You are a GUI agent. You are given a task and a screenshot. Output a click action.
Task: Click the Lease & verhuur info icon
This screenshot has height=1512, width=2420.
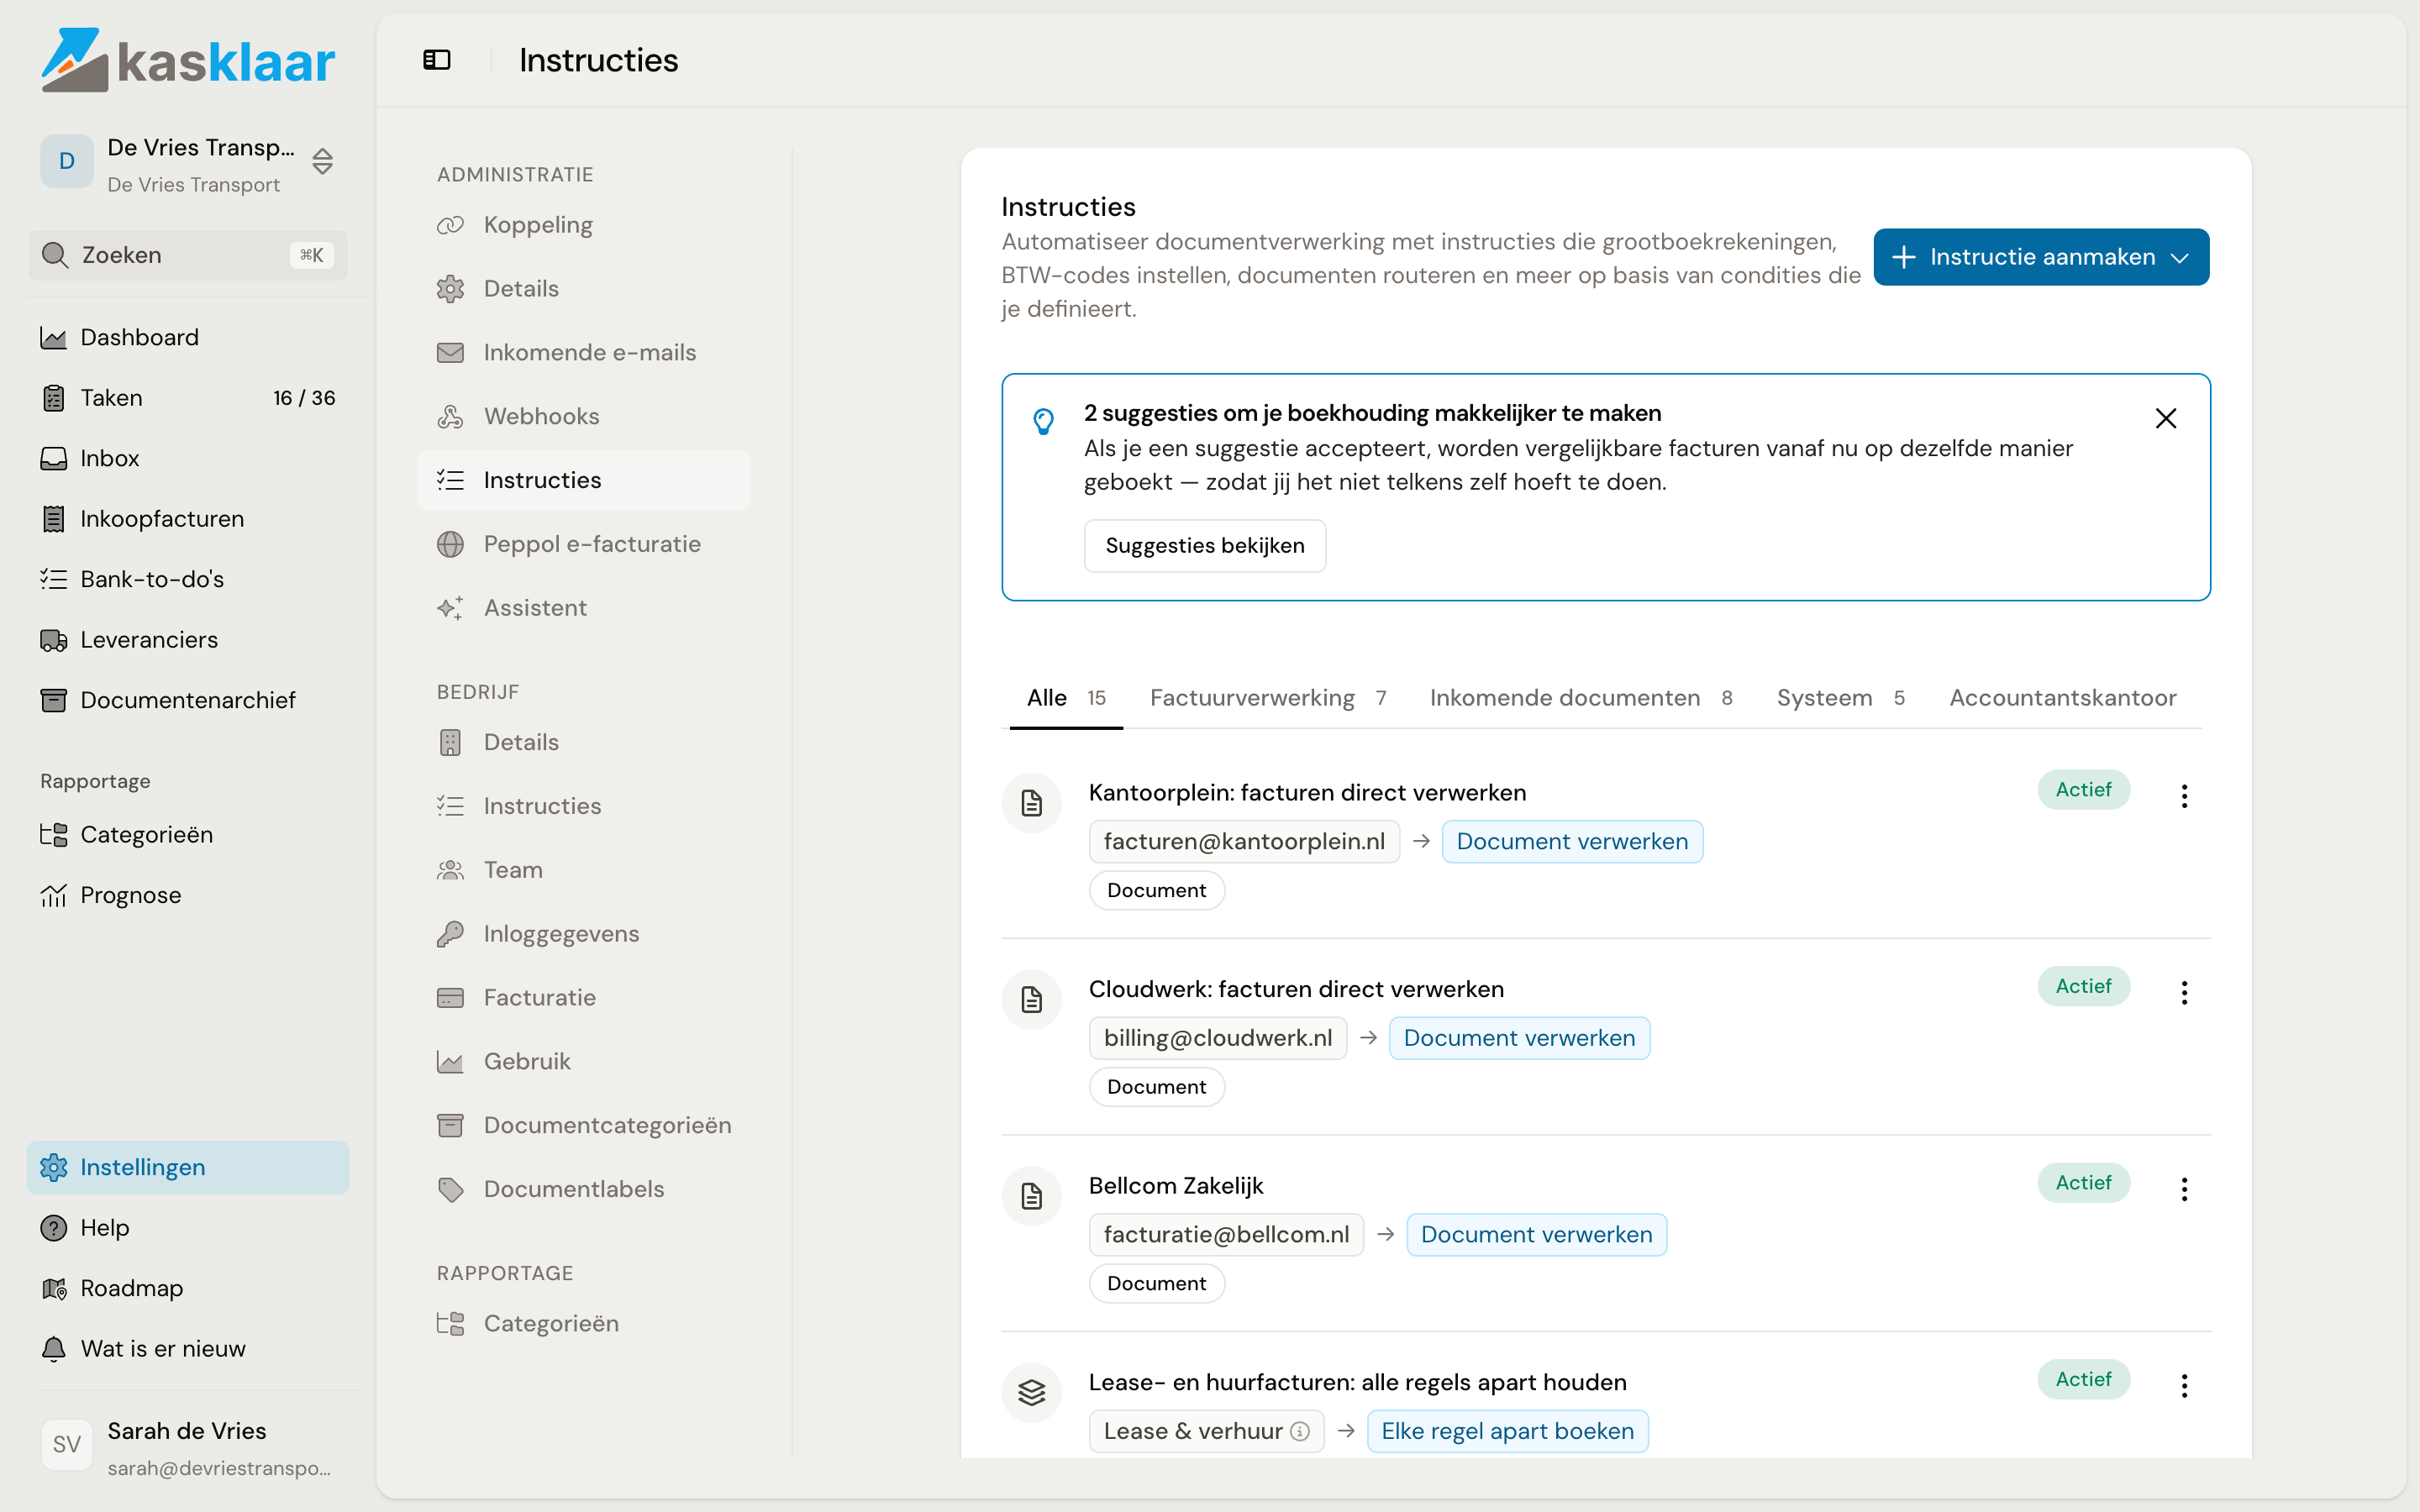coord(1300,1432)
